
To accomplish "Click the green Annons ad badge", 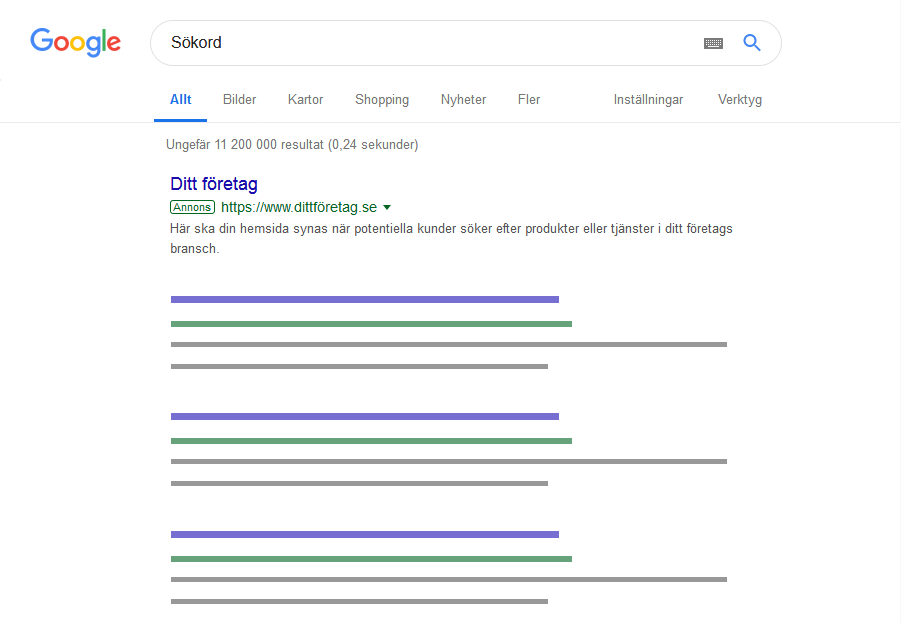I will pyautogui.click(x=192, y=207).
